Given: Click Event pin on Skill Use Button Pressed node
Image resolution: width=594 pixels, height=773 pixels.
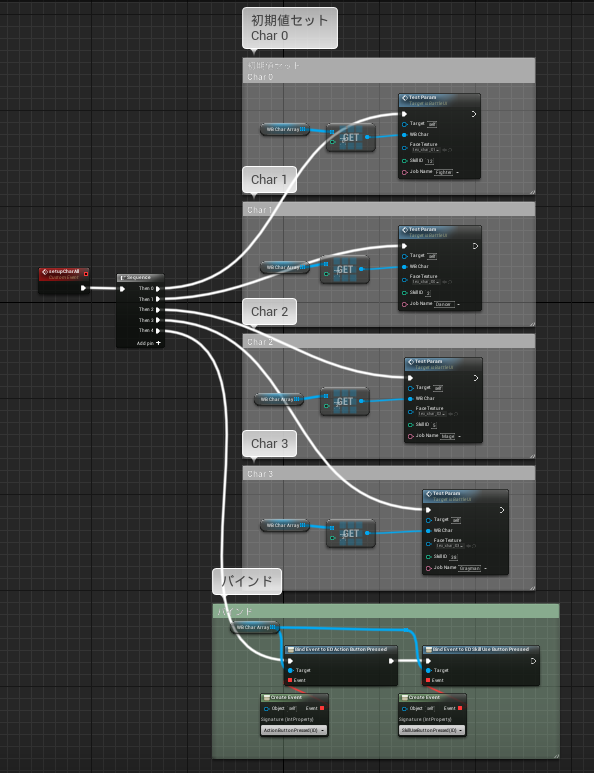Looking at the screenshot, I should coord(428,680).
